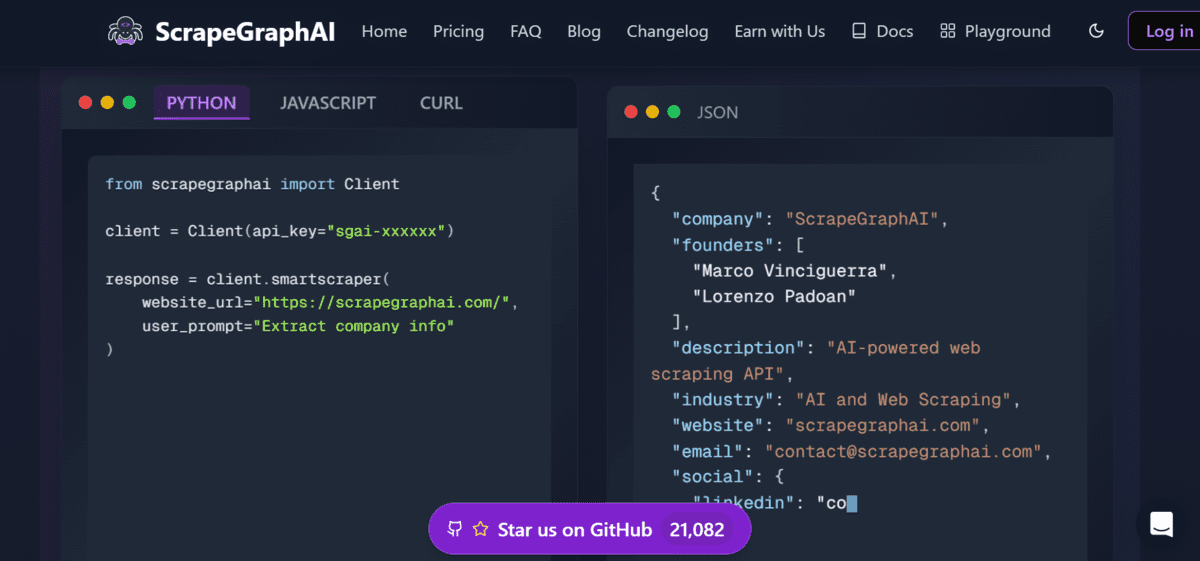The width and height of the screenshot is (1200, 561).
Task: Click the red dot in the code panel
Action: [x=85, y=102]
